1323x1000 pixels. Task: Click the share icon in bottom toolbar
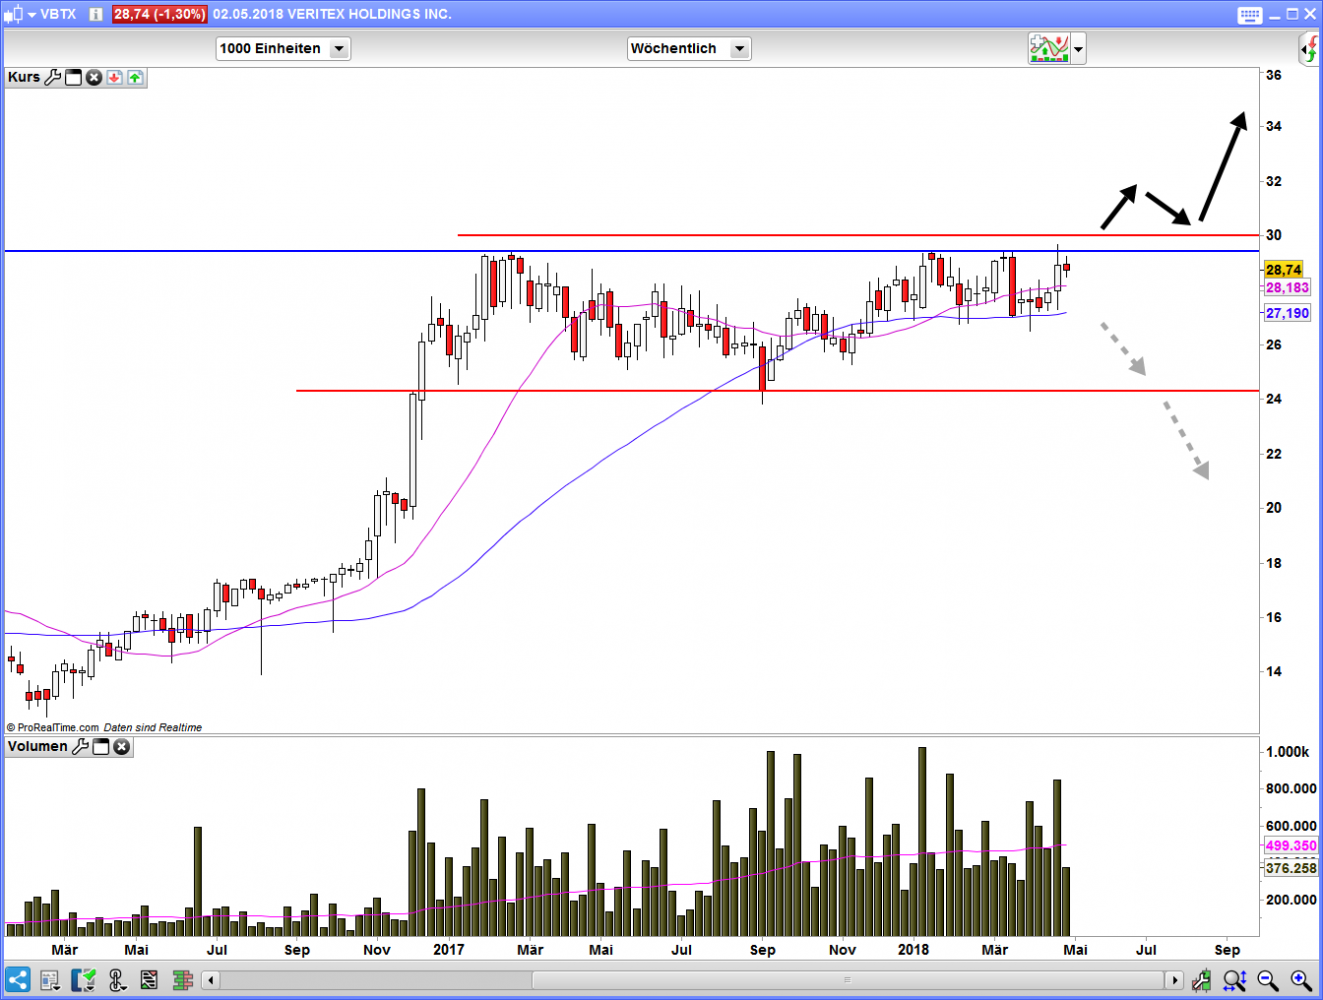point(17,980)
